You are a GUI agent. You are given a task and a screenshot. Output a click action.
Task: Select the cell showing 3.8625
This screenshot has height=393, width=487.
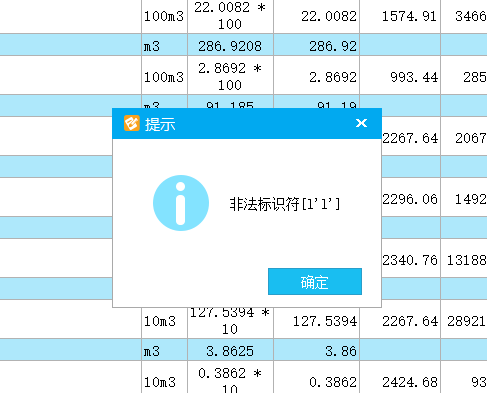pos(230,350)
